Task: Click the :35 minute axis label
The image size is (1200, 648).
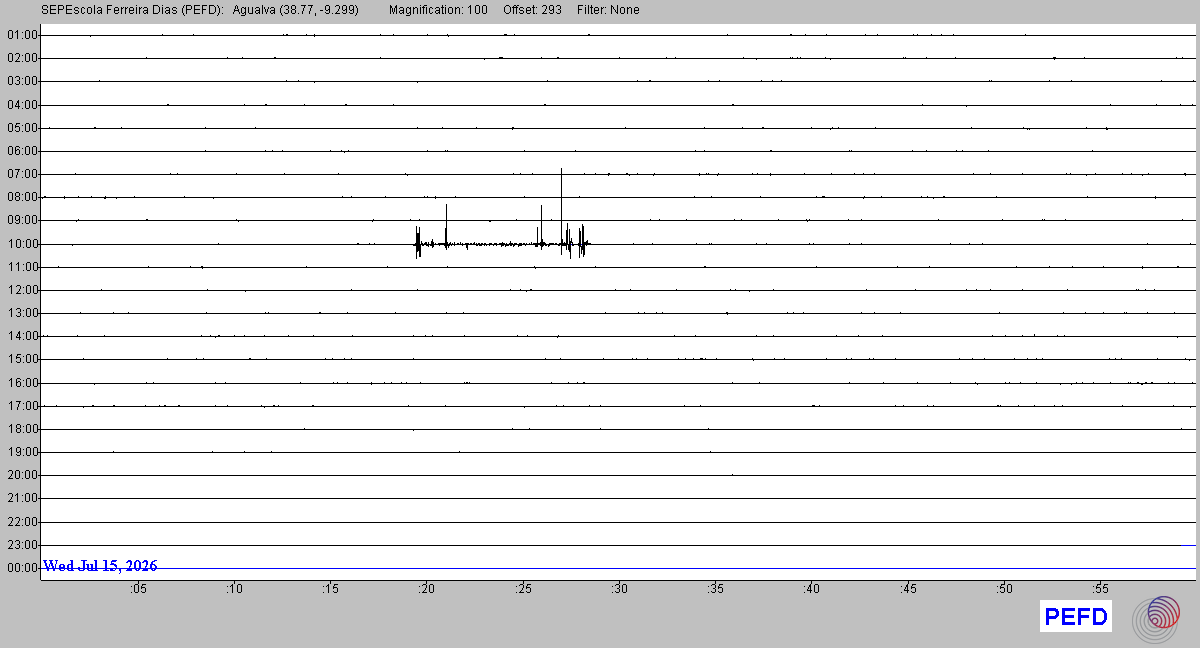Action: [715, 589]
